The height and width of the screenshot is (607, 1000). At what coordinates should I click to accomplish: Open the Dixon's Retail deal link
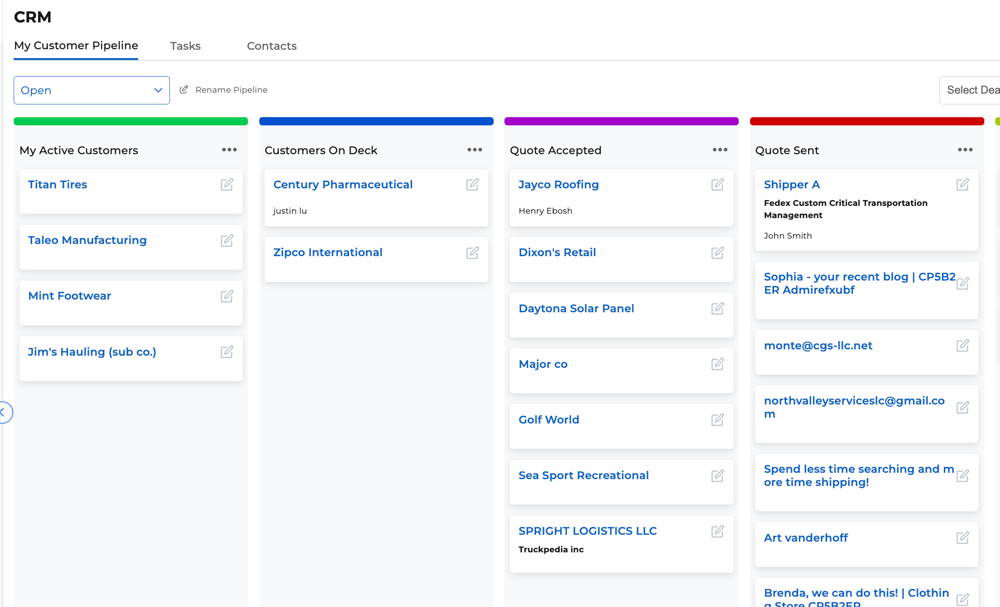coord(557,252)
